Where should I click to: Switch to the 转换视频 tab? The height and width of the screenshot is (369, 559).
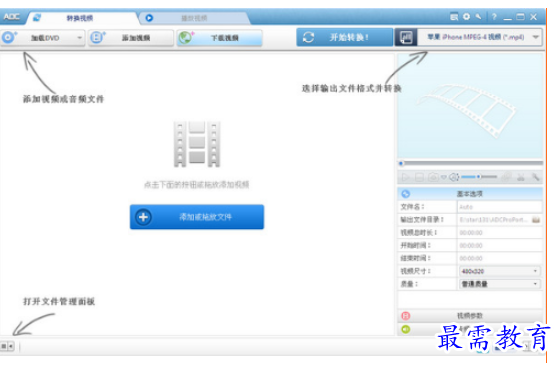pos(80,18)
